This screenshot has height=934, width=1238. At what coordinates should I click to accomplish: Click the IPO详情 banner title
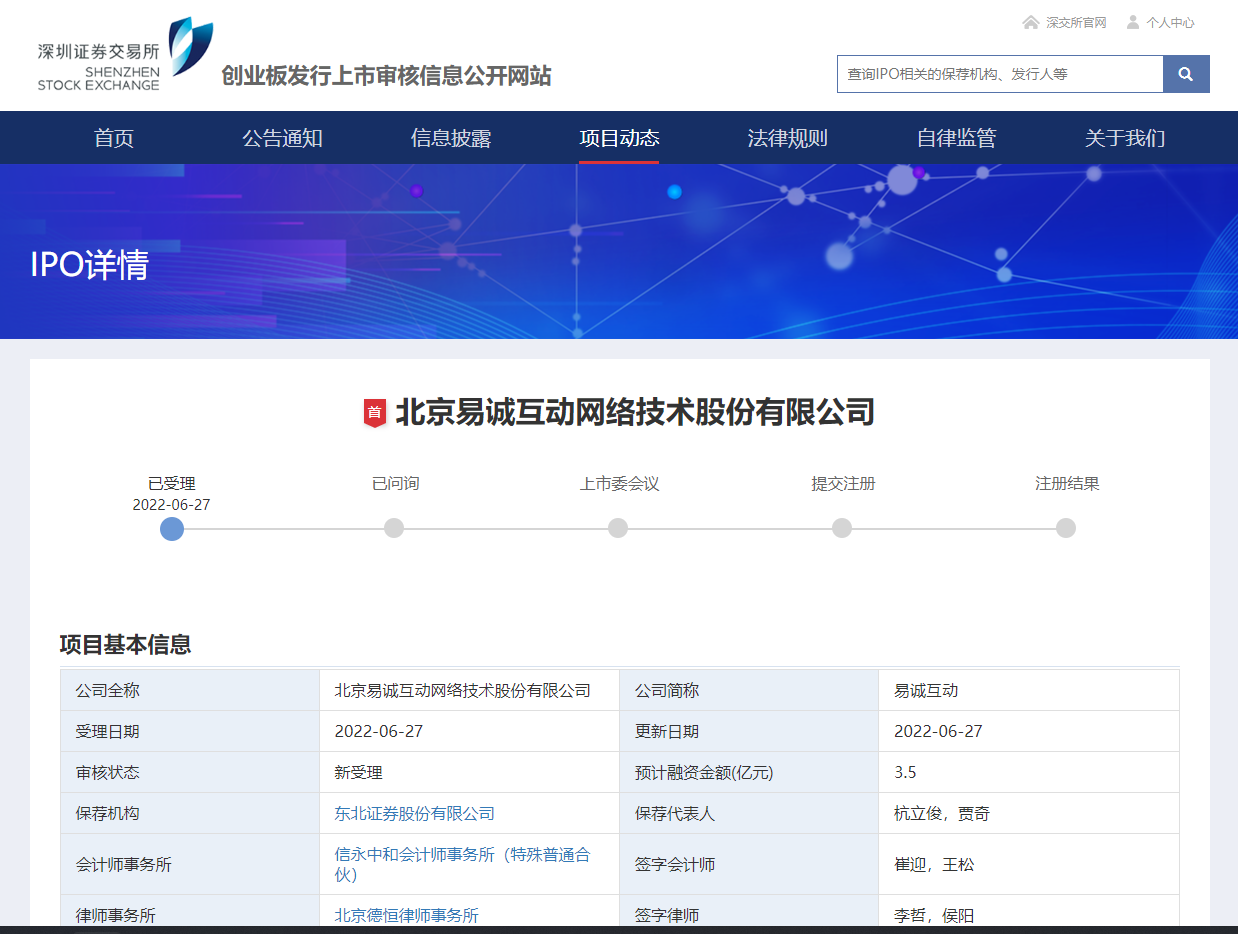(90, 265)
